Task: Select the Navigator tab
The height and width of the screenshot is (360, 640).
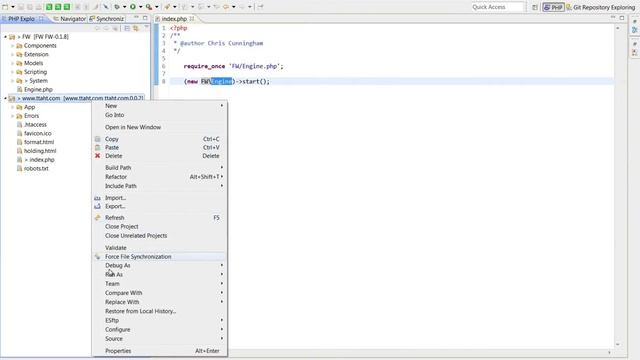Action: [x=69, y=19]
